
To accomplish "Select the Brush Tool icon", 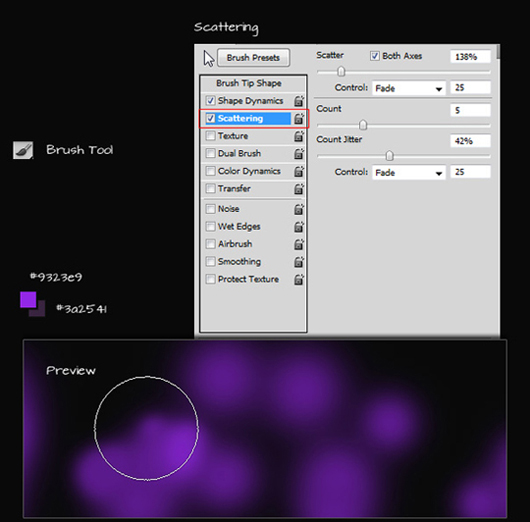I will pos(23,150).
